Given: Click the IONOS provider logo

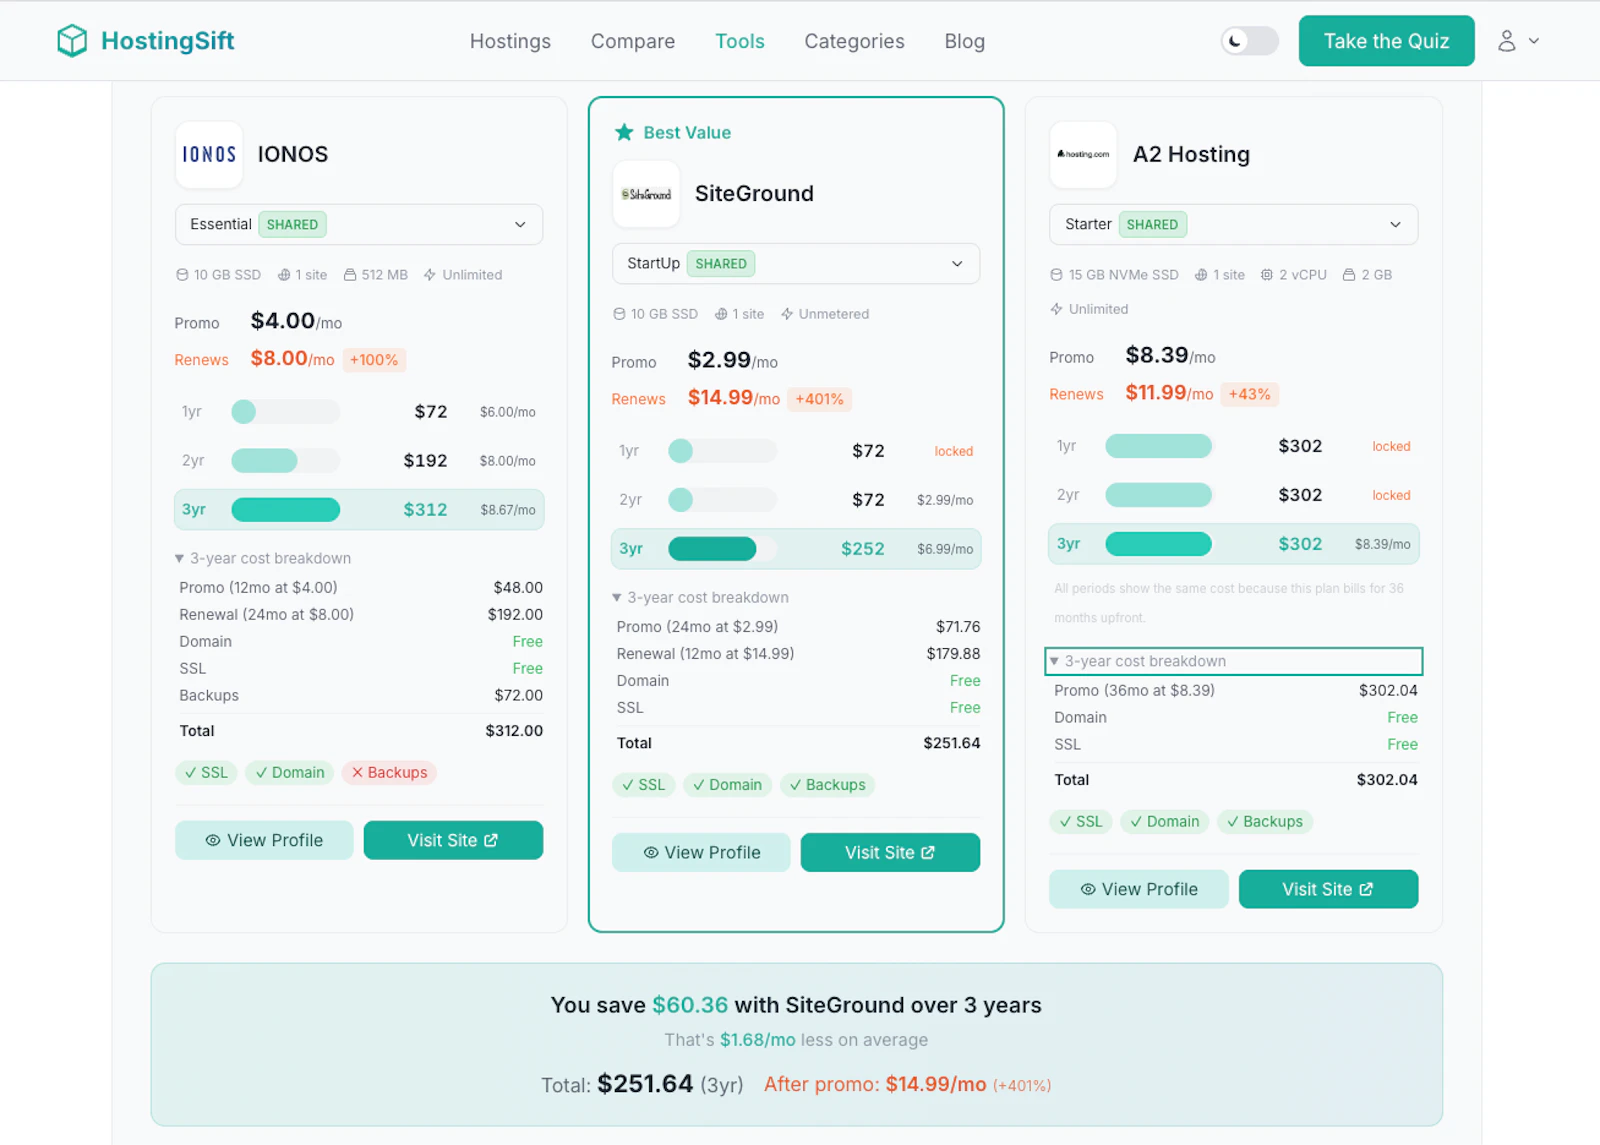Looking at the screenshot, I should click(x=209, y=155).
